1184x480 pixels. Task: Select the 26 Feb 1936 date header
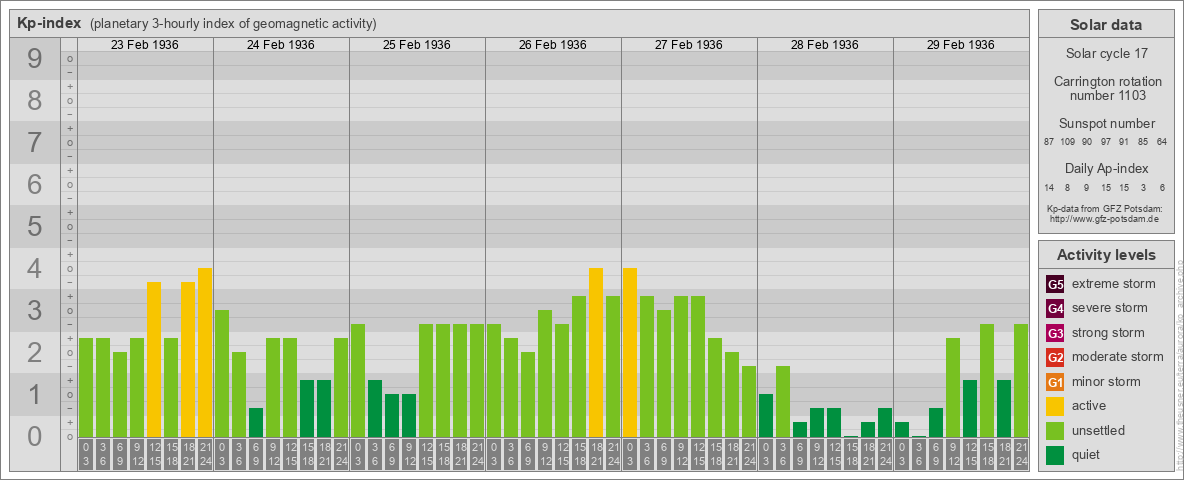pos(553,45)
